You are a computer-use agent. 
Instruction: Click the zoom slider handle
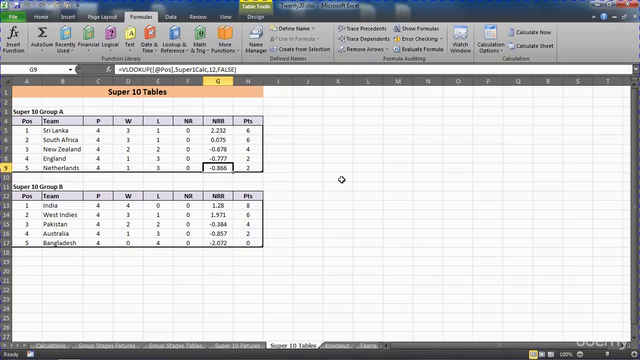point(607,354)
